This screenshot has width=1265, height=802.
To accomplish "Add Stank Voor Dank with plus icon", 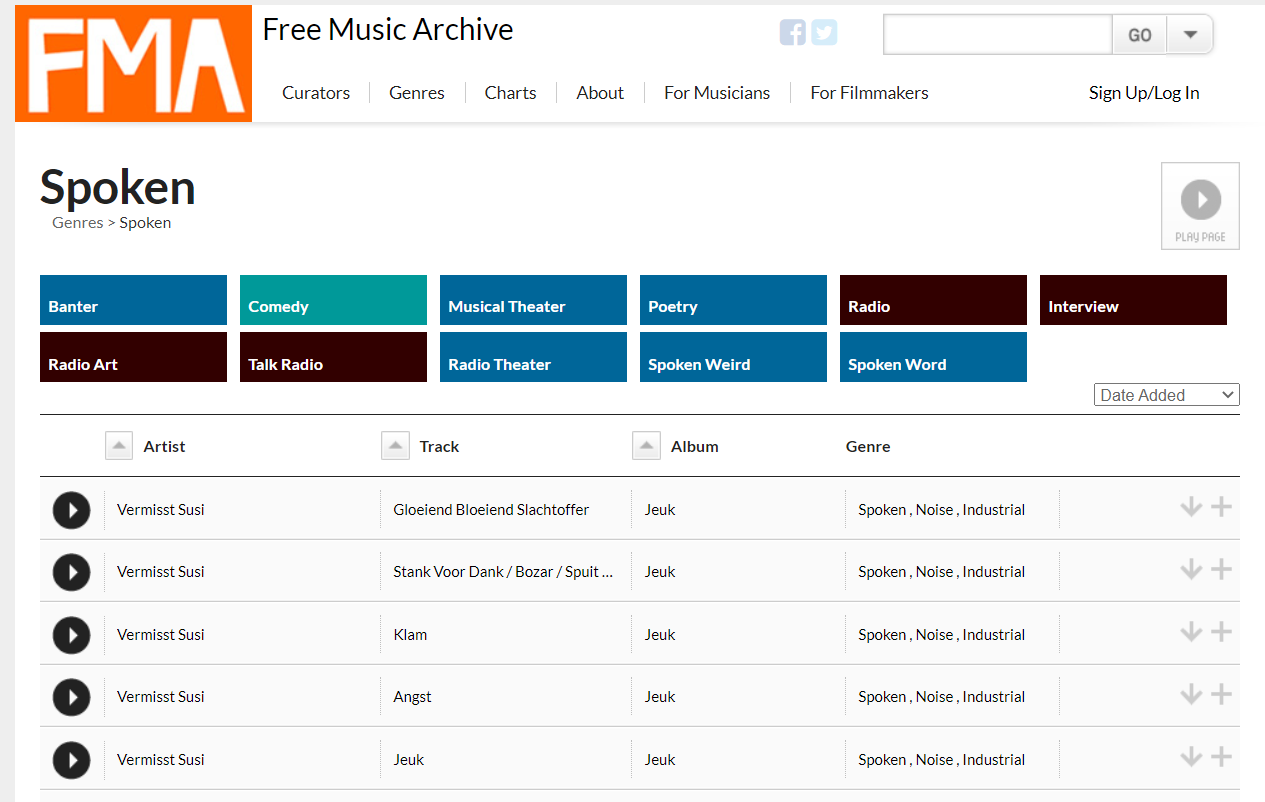I will (x=1221, y=569).
